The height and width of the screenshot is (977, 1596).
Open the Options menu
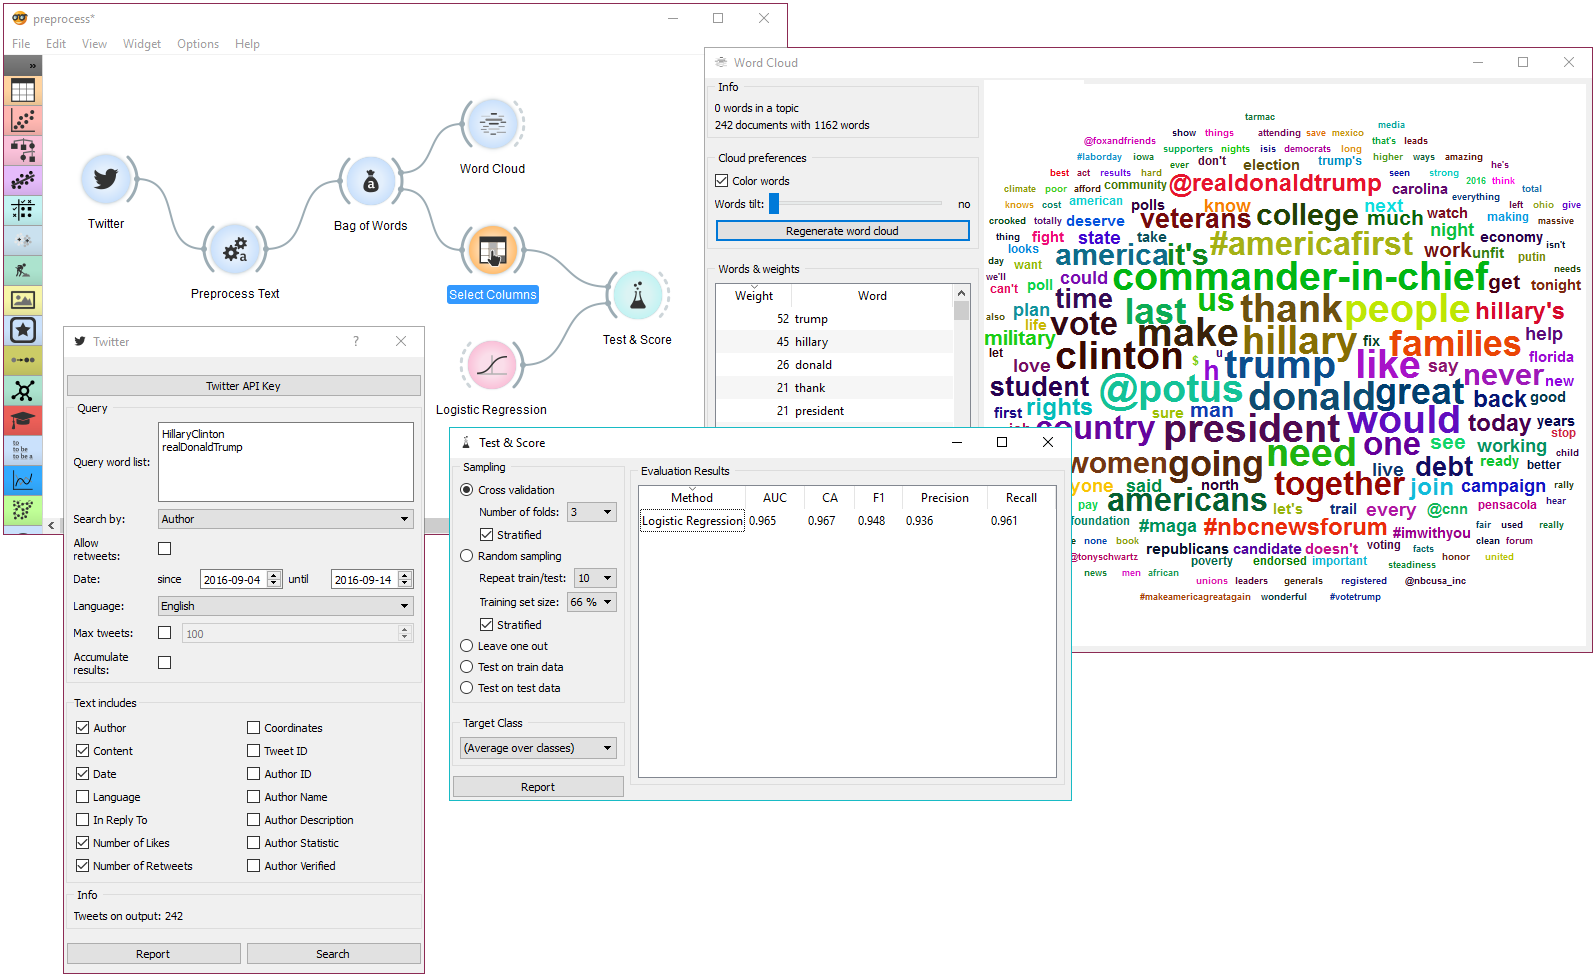198,44
